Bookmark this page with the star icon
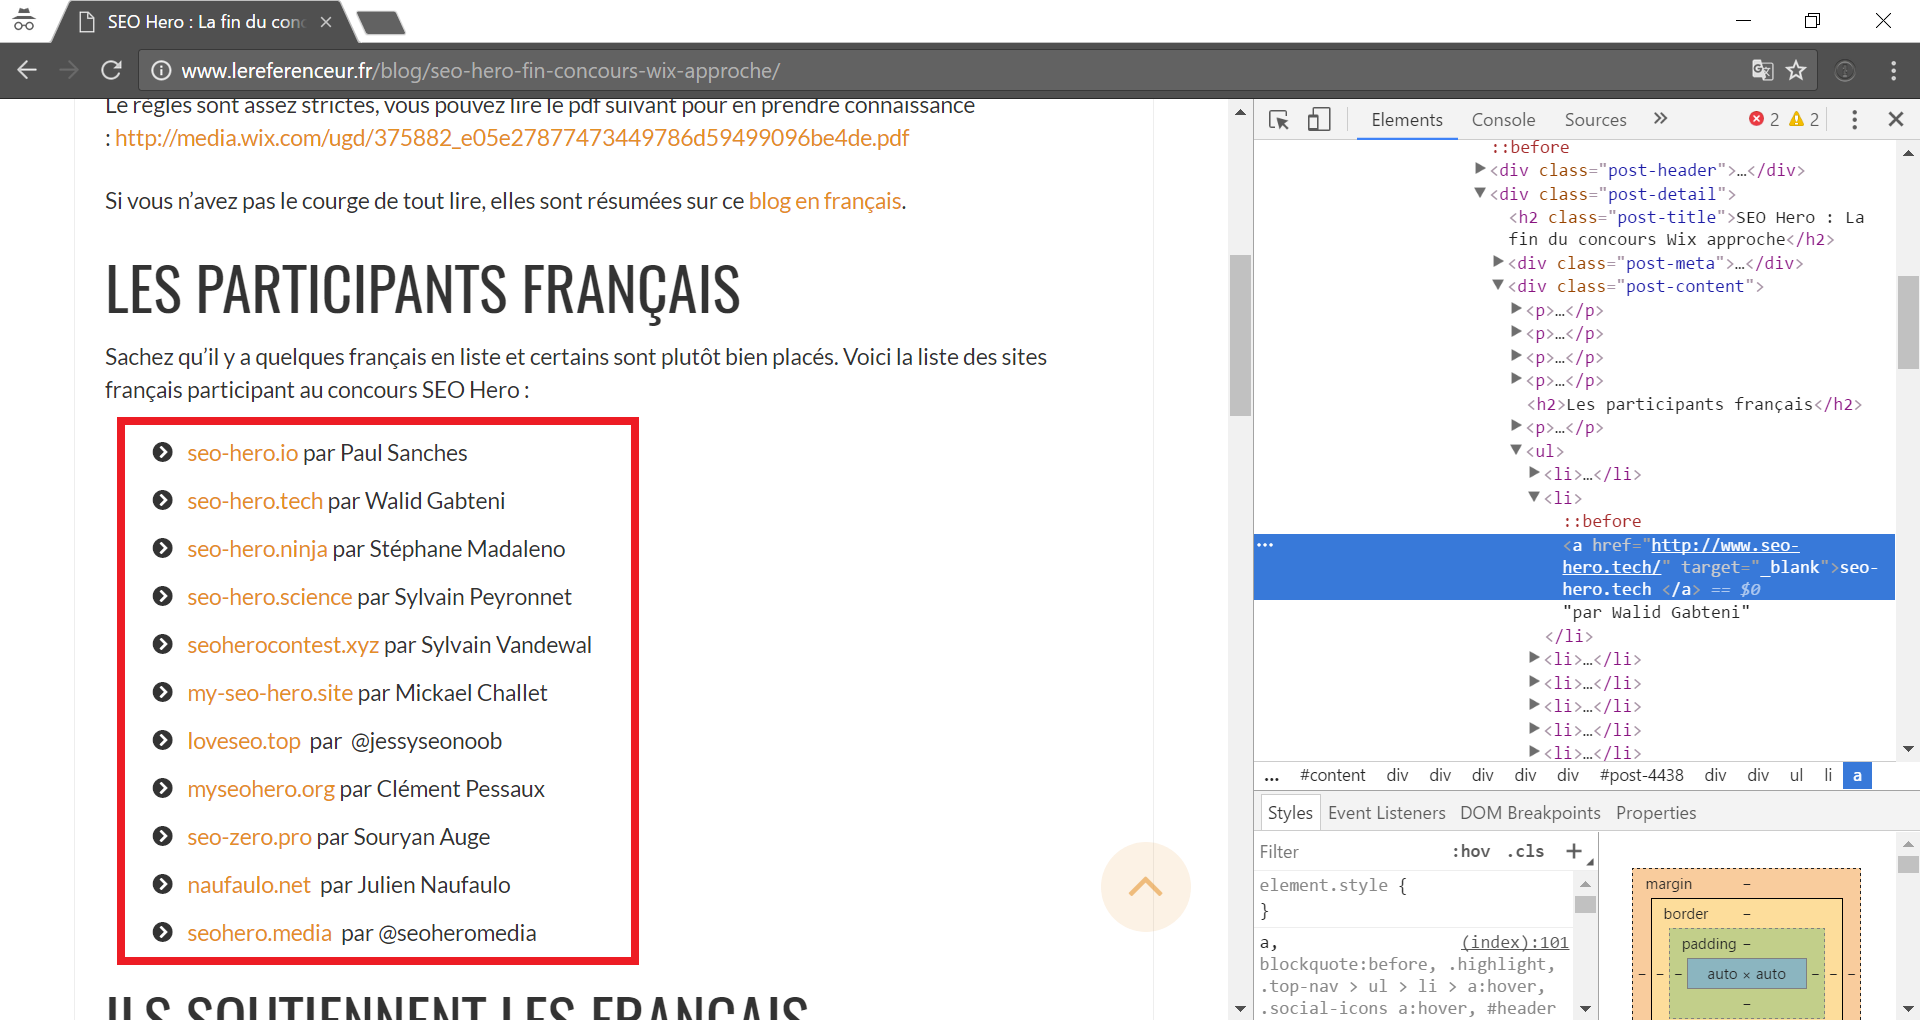The image size is (1920, 1020). [1796, 70]
